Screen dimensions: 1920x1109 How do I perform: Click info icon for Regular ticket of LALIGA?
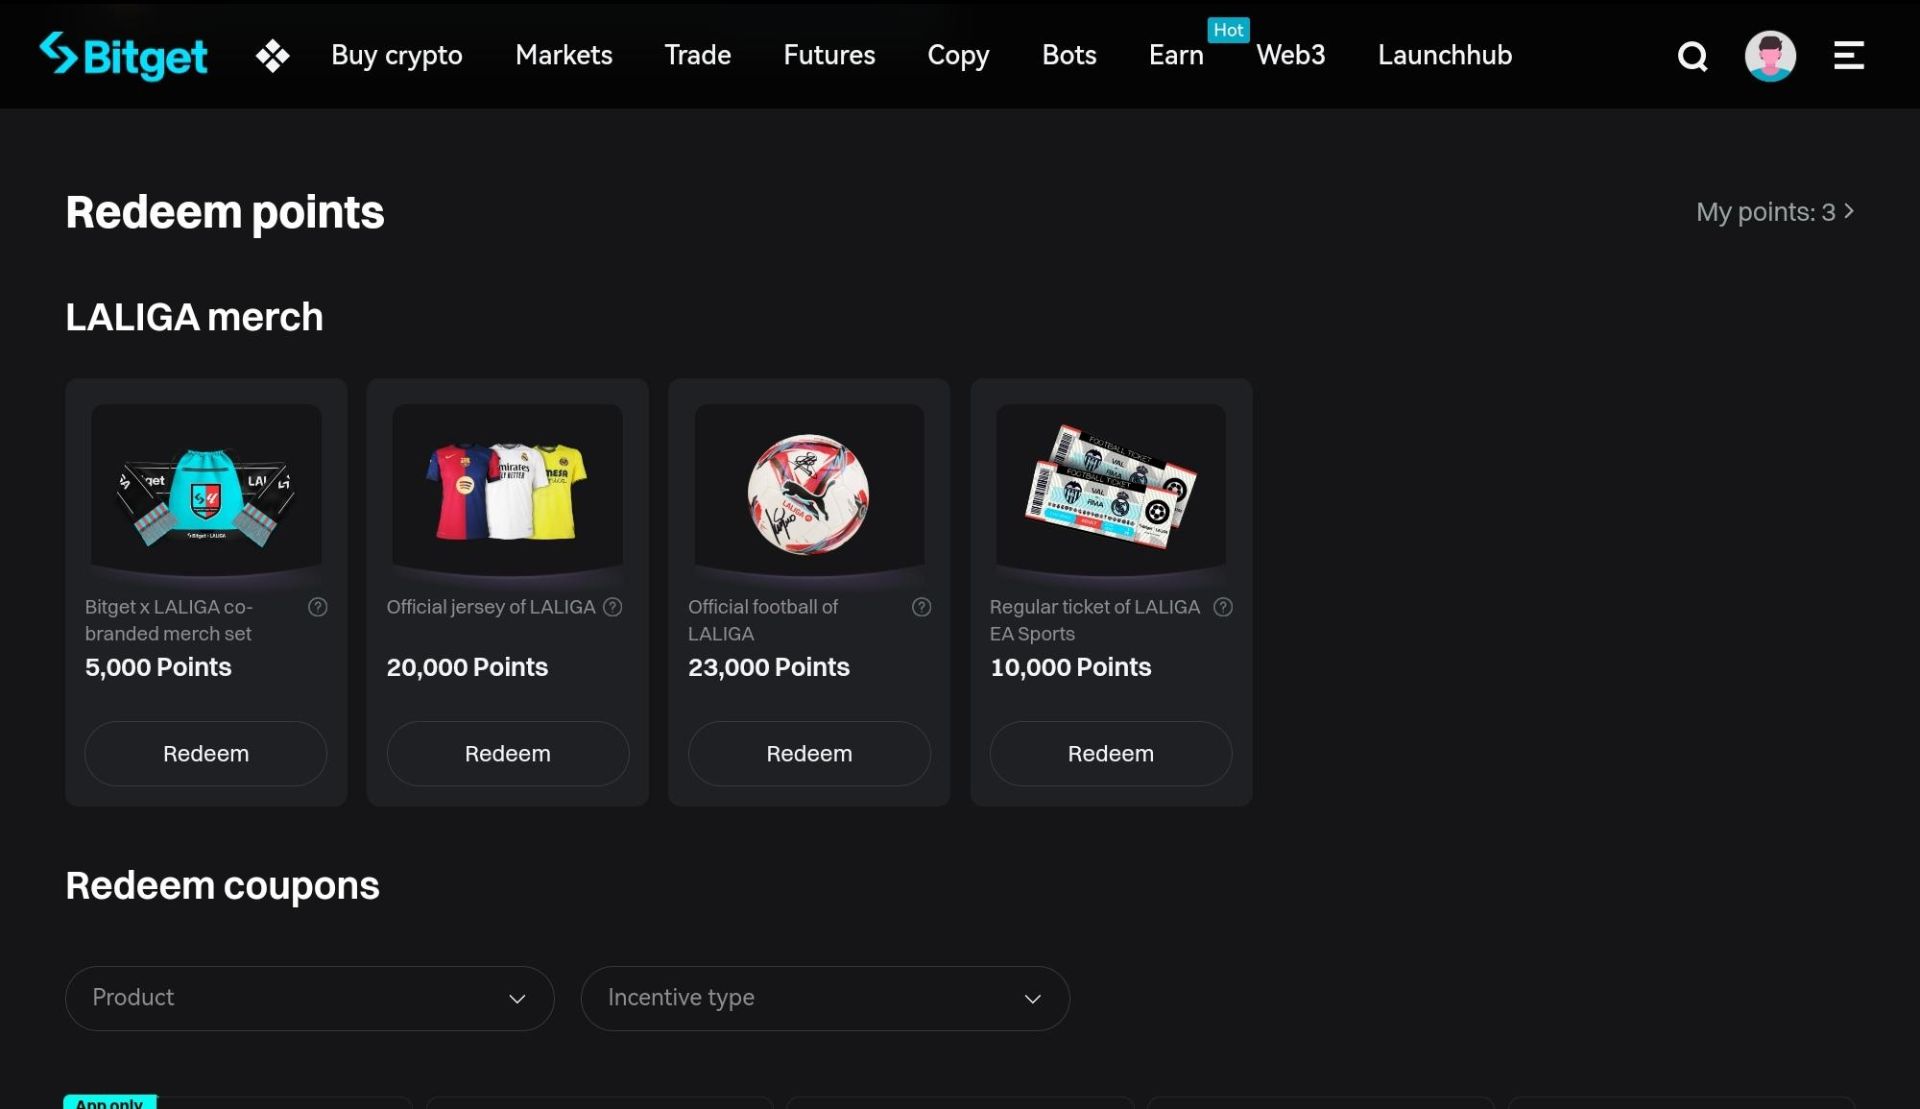1223,607
